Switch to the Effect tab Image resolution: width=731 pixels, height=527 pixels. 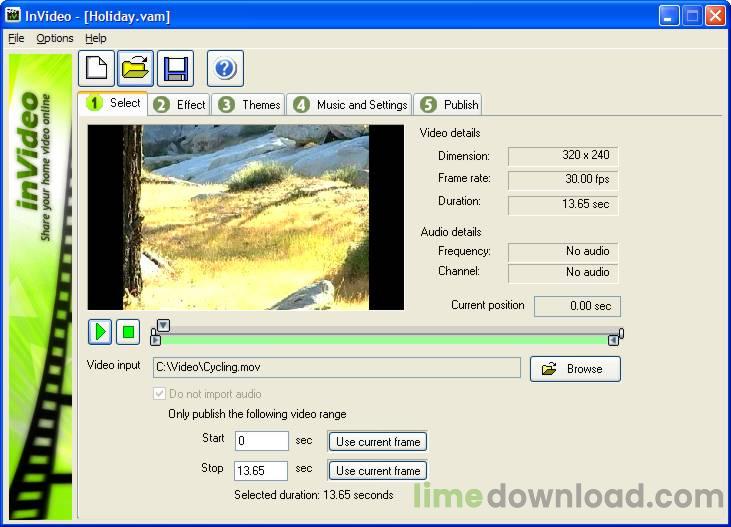[x=180, y=105]
